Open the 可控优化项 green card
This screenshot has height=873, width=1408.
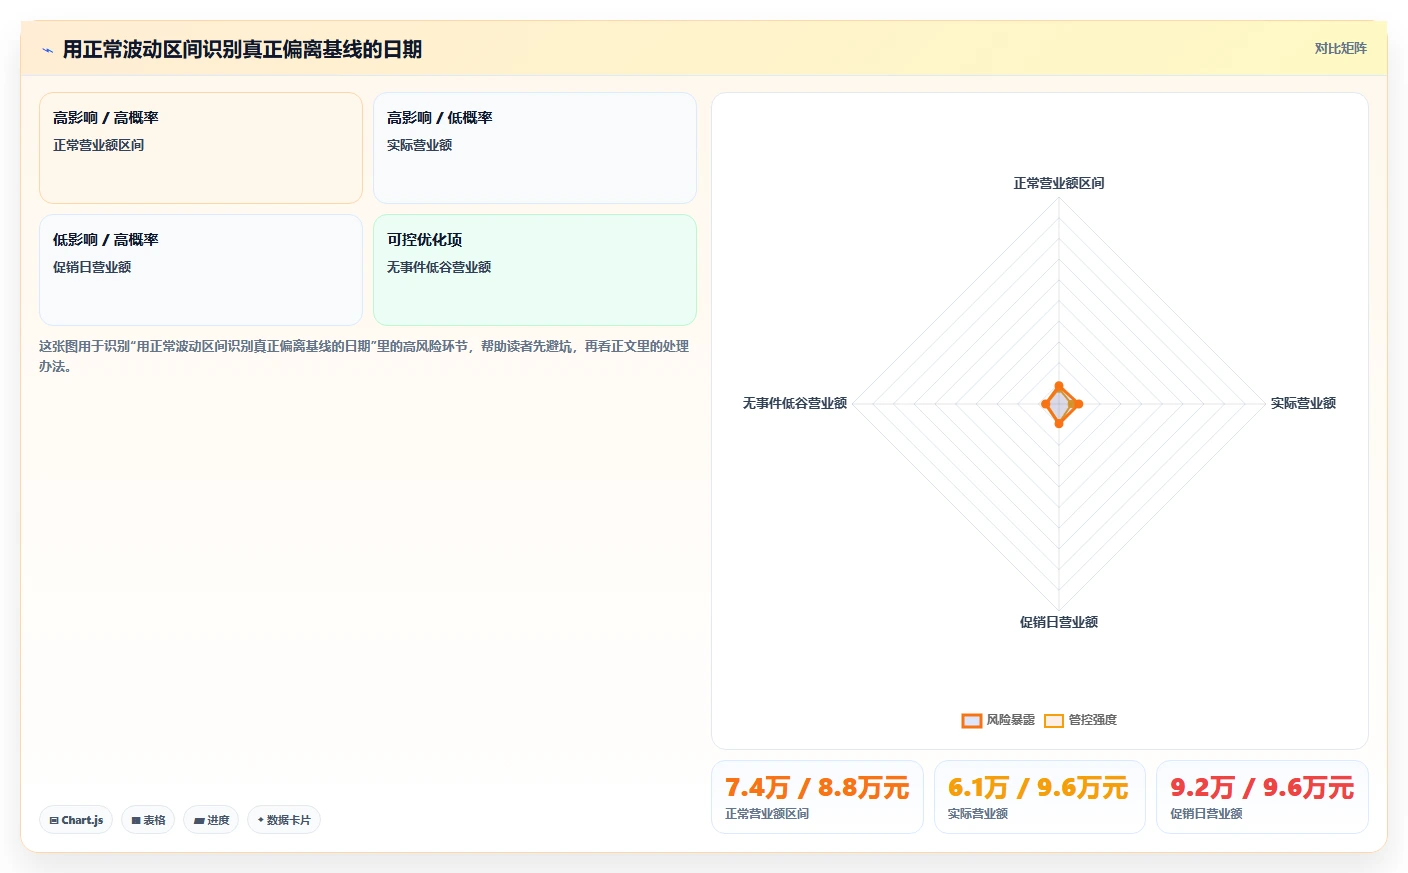535,270
